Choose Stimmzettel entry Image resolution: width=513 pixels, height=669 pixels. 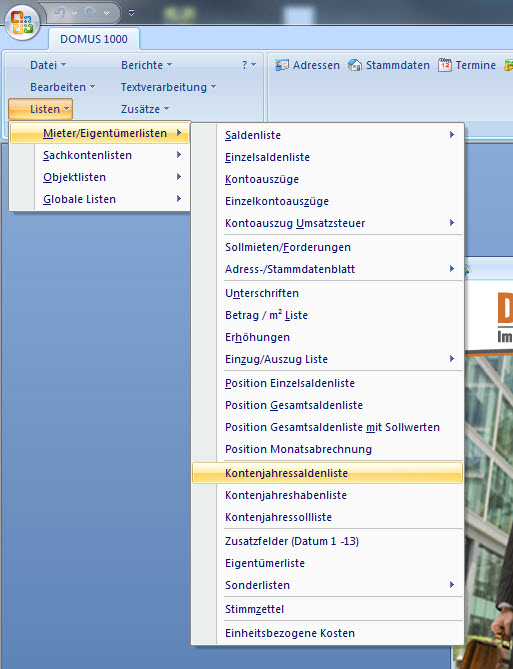point(327,609)
